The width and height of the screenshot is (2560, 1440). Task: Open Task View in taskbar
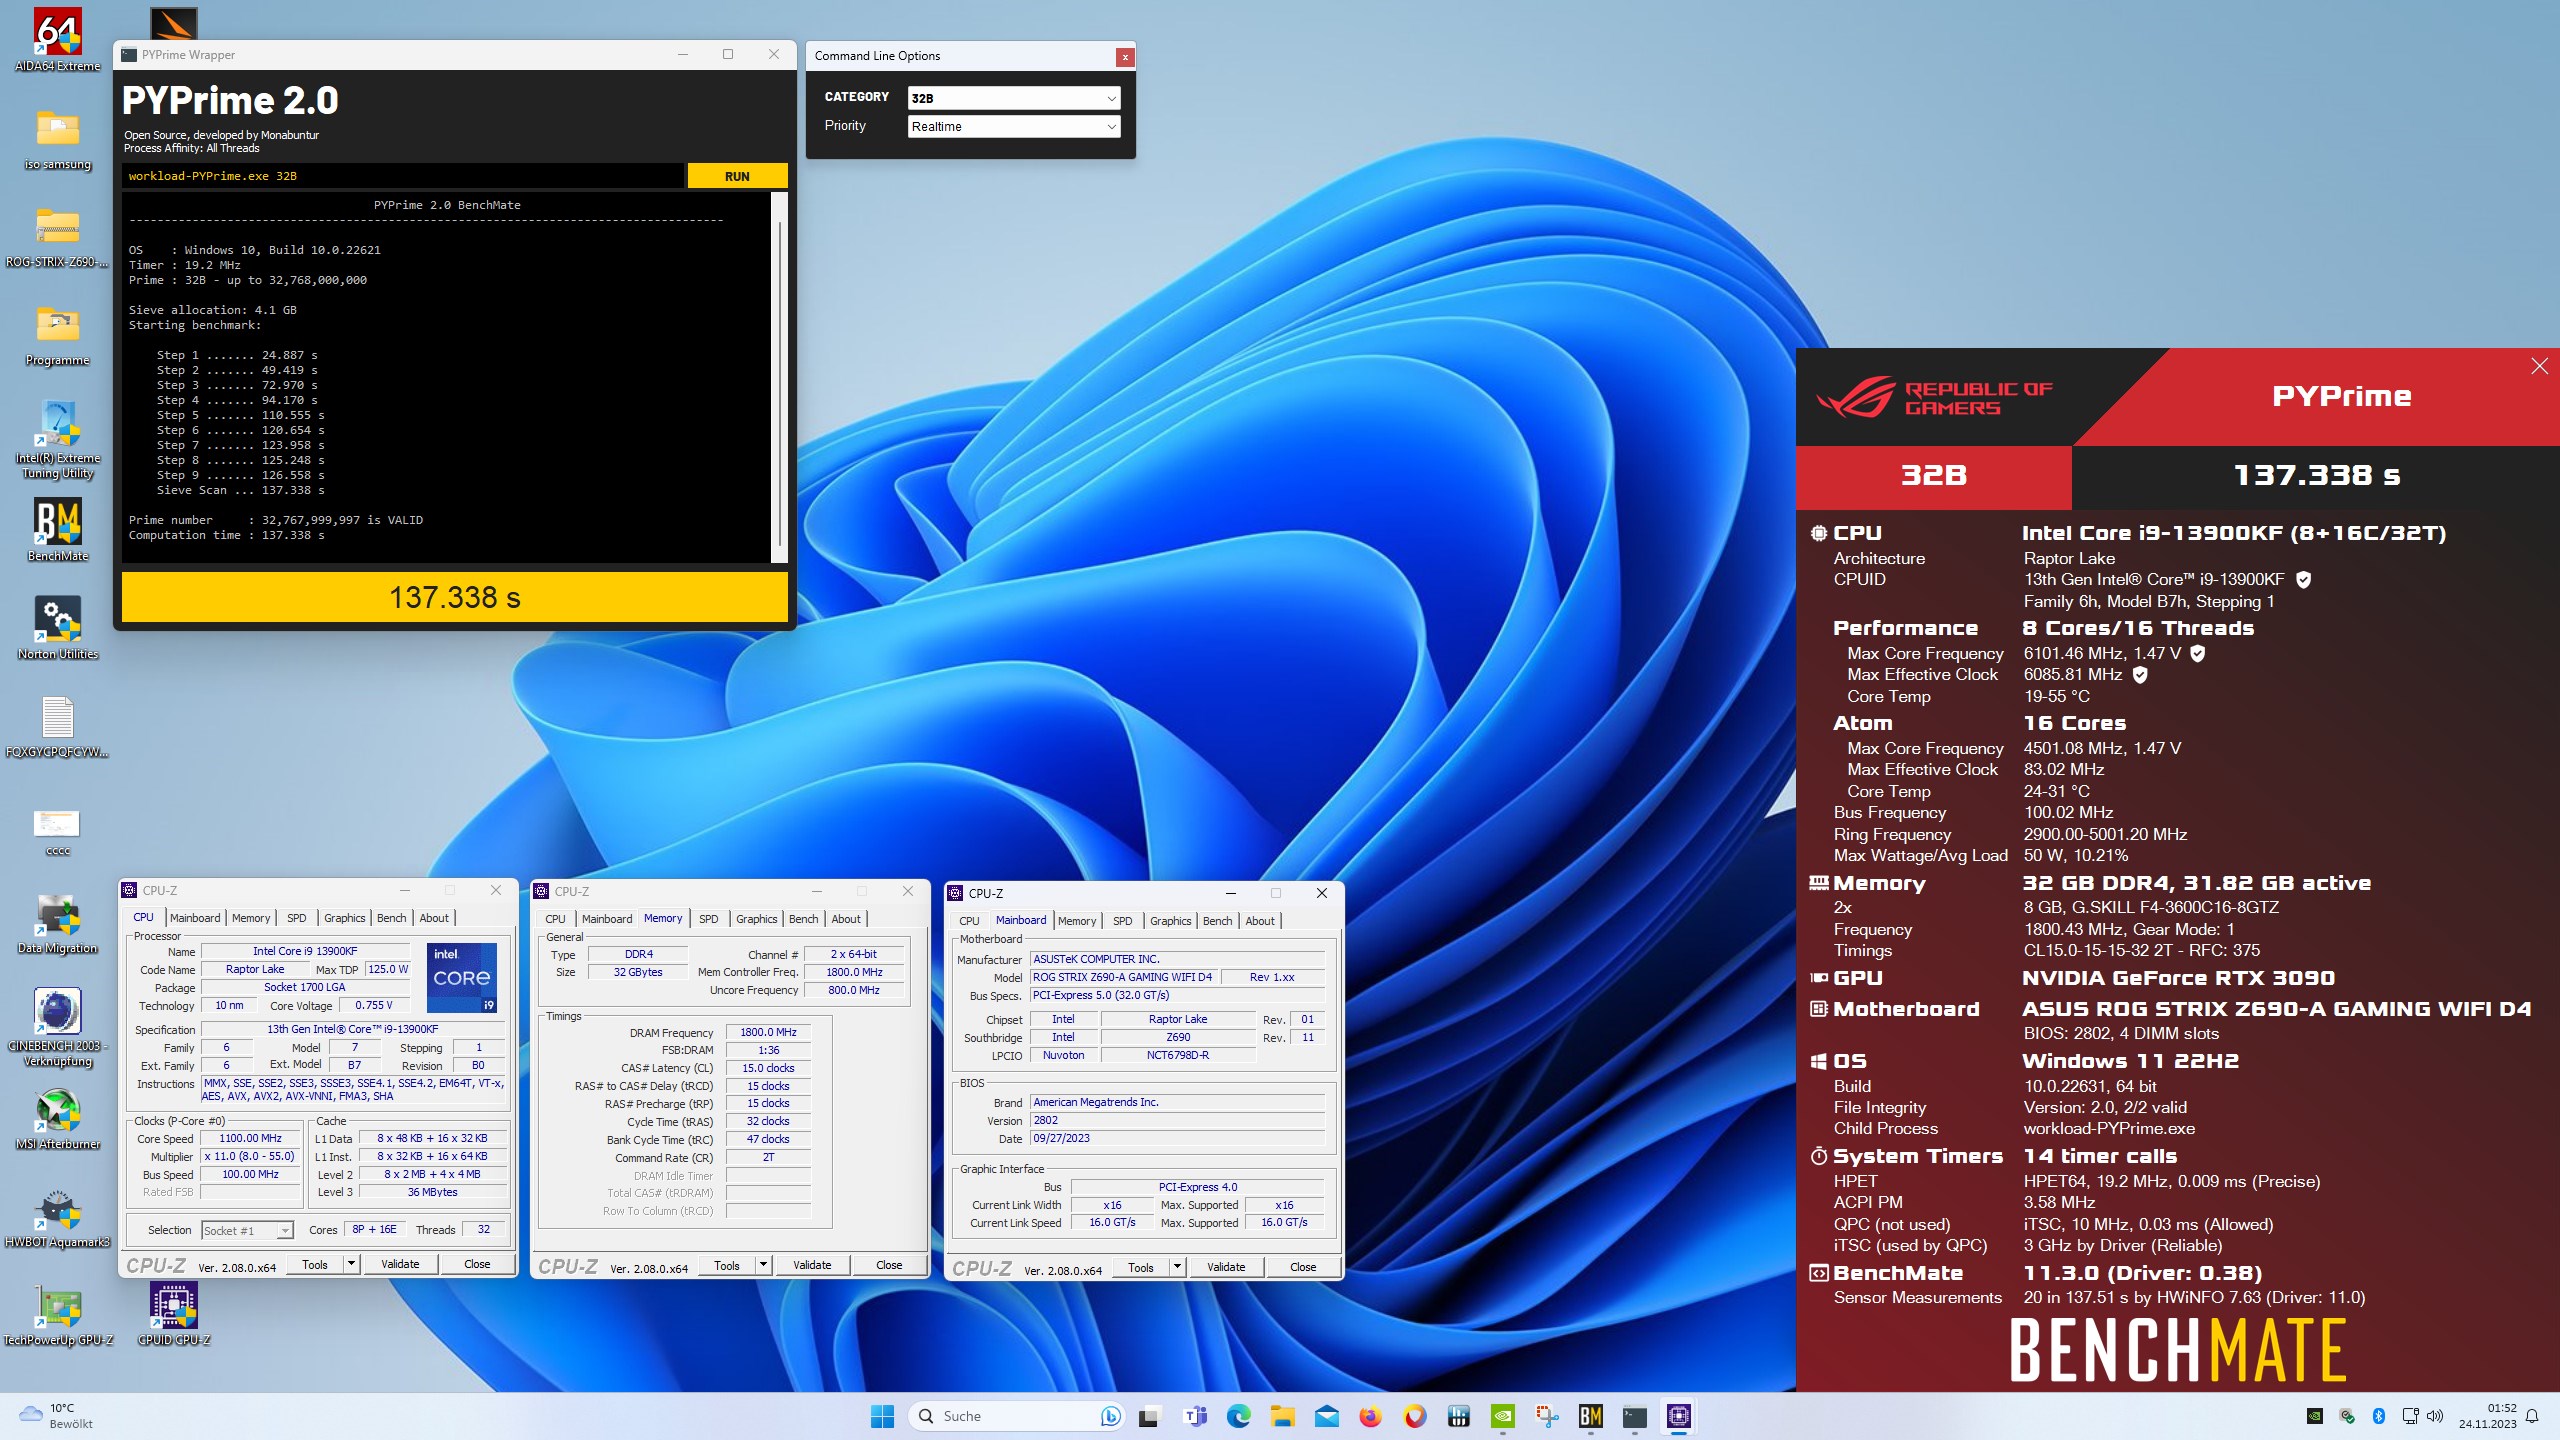pos(1149,1416)
